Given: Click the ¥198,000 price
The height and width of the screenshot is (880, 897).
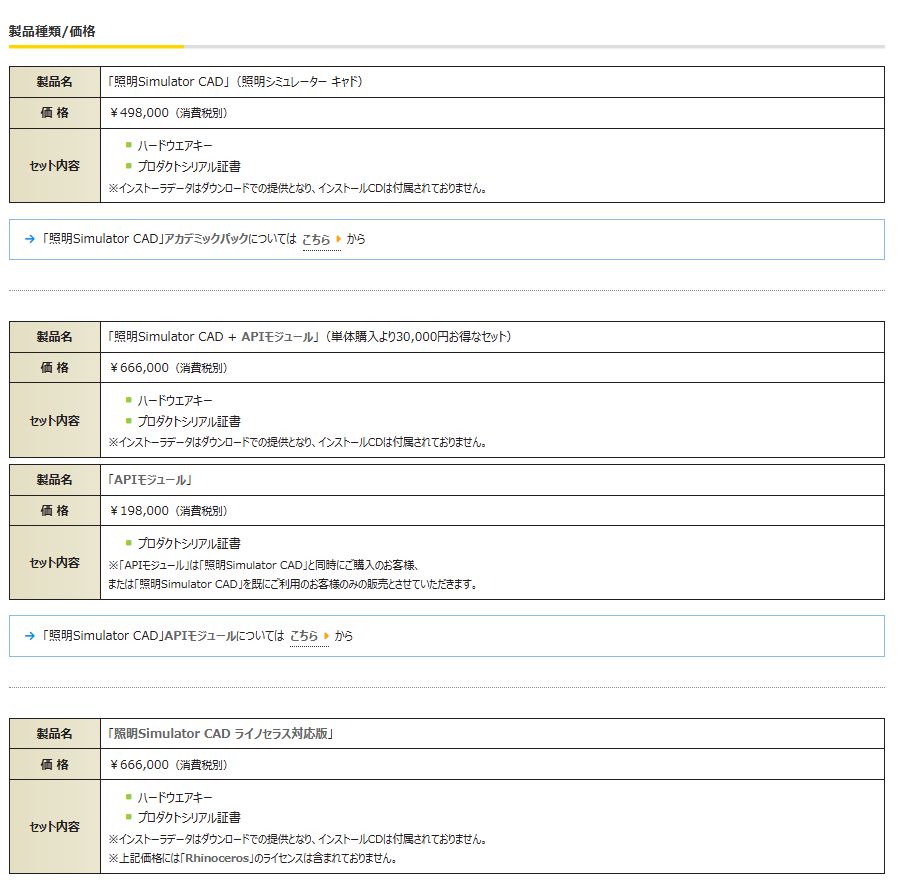Looking at the screenshot, I should pyautogui.click(x=139, y=511).
